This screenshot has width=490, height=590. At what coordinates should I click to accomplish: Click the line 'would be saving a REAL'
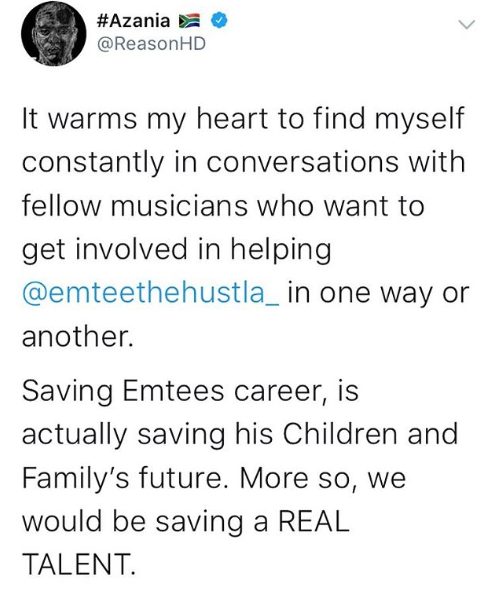click(x=186, y=522)
